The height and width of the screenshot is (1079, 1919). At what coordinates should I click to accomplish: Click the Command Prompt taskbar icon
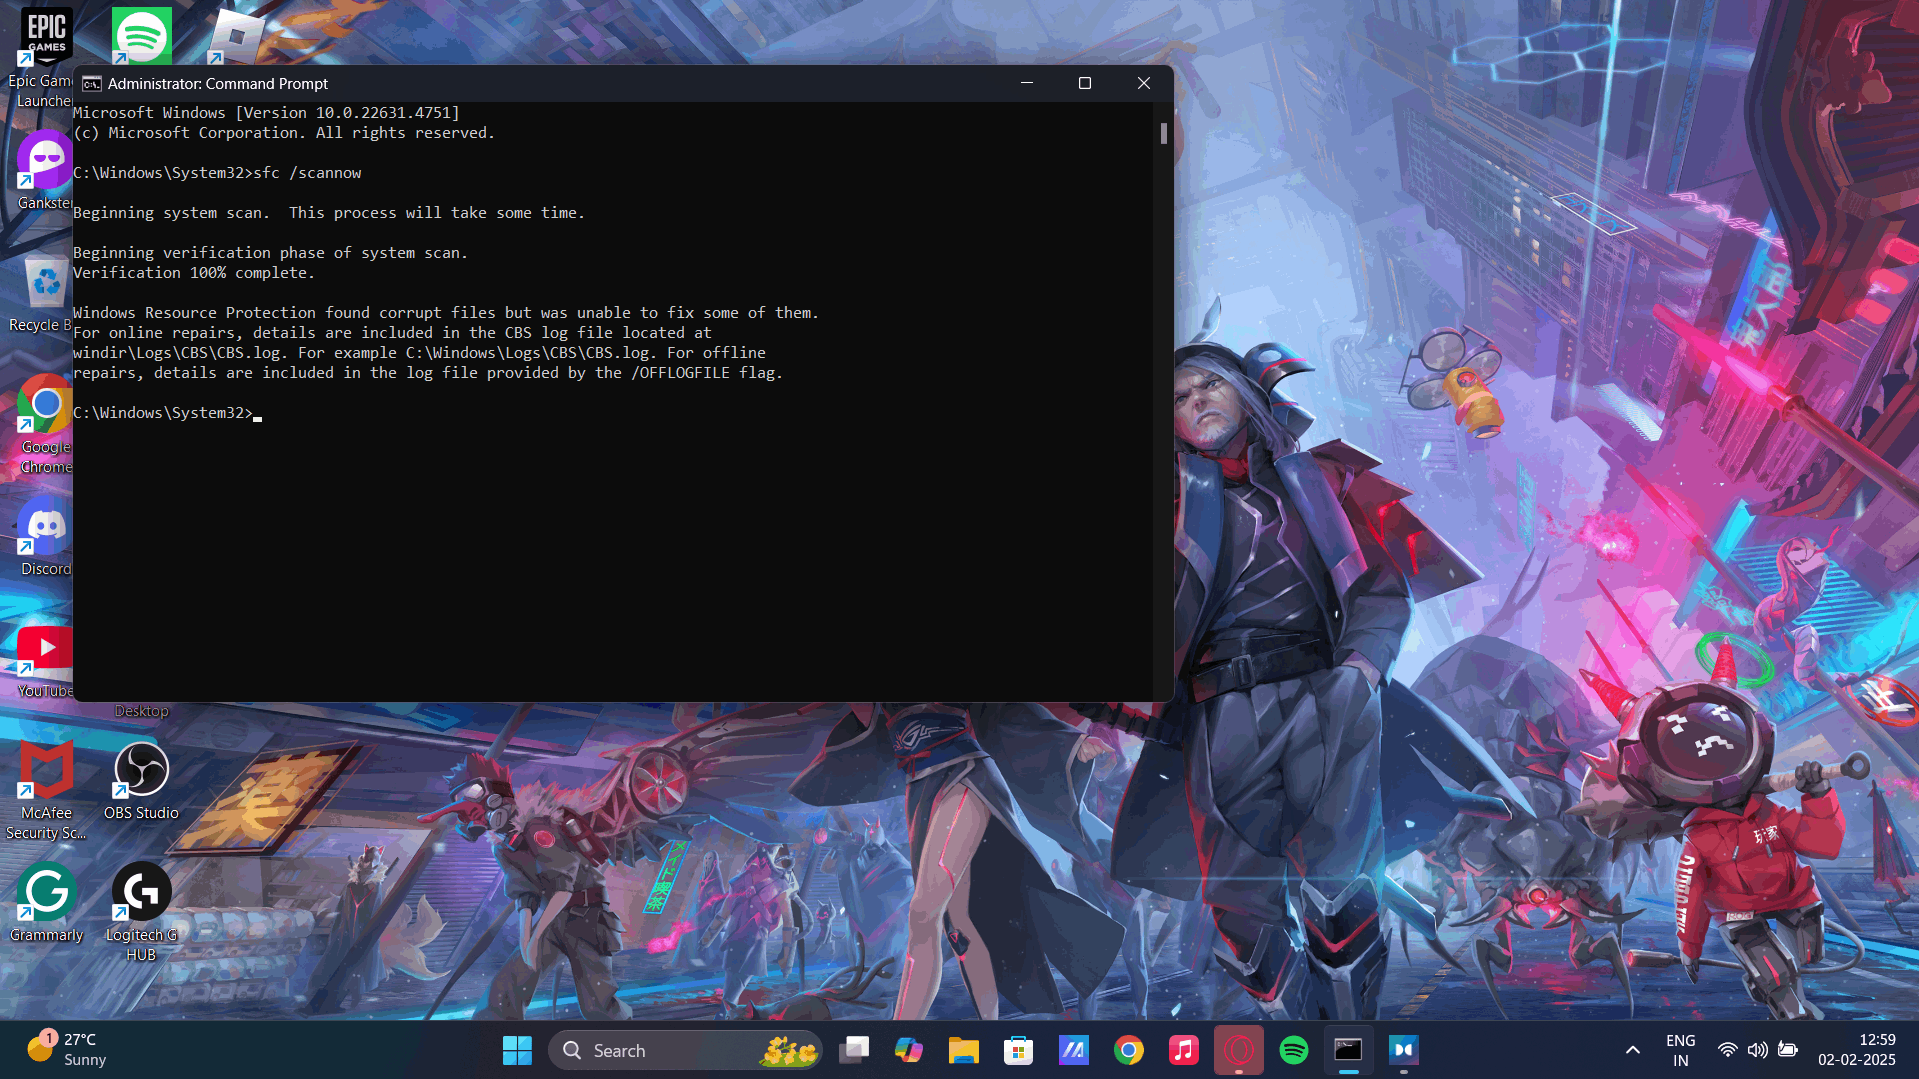pyautogui.click(x=1349, y=1050)
